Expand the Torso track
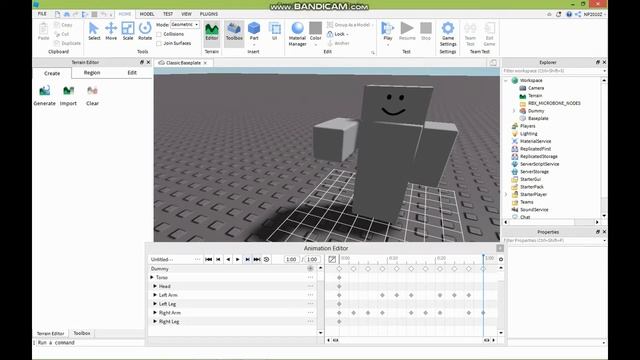Image resolution: width=640 pixels, height=360 pixels. point(152,278)
